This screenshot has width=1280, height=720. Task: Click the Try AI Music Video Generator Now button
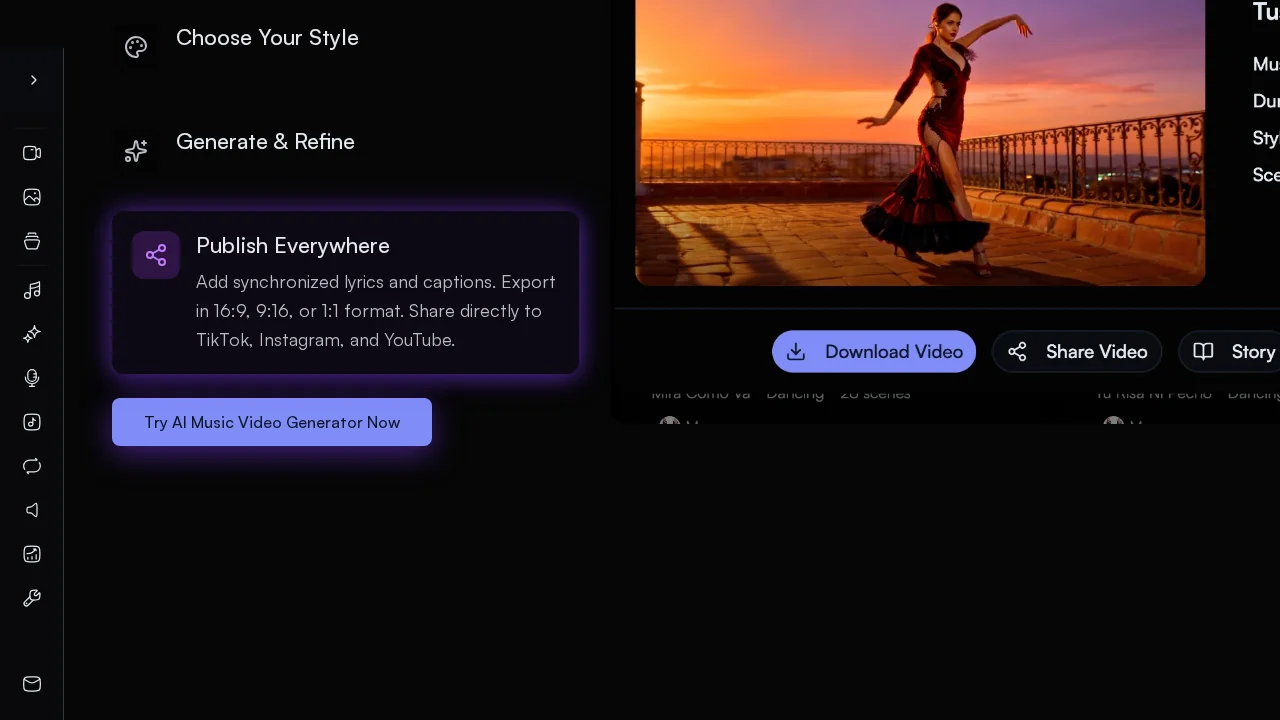click(271, 422)
